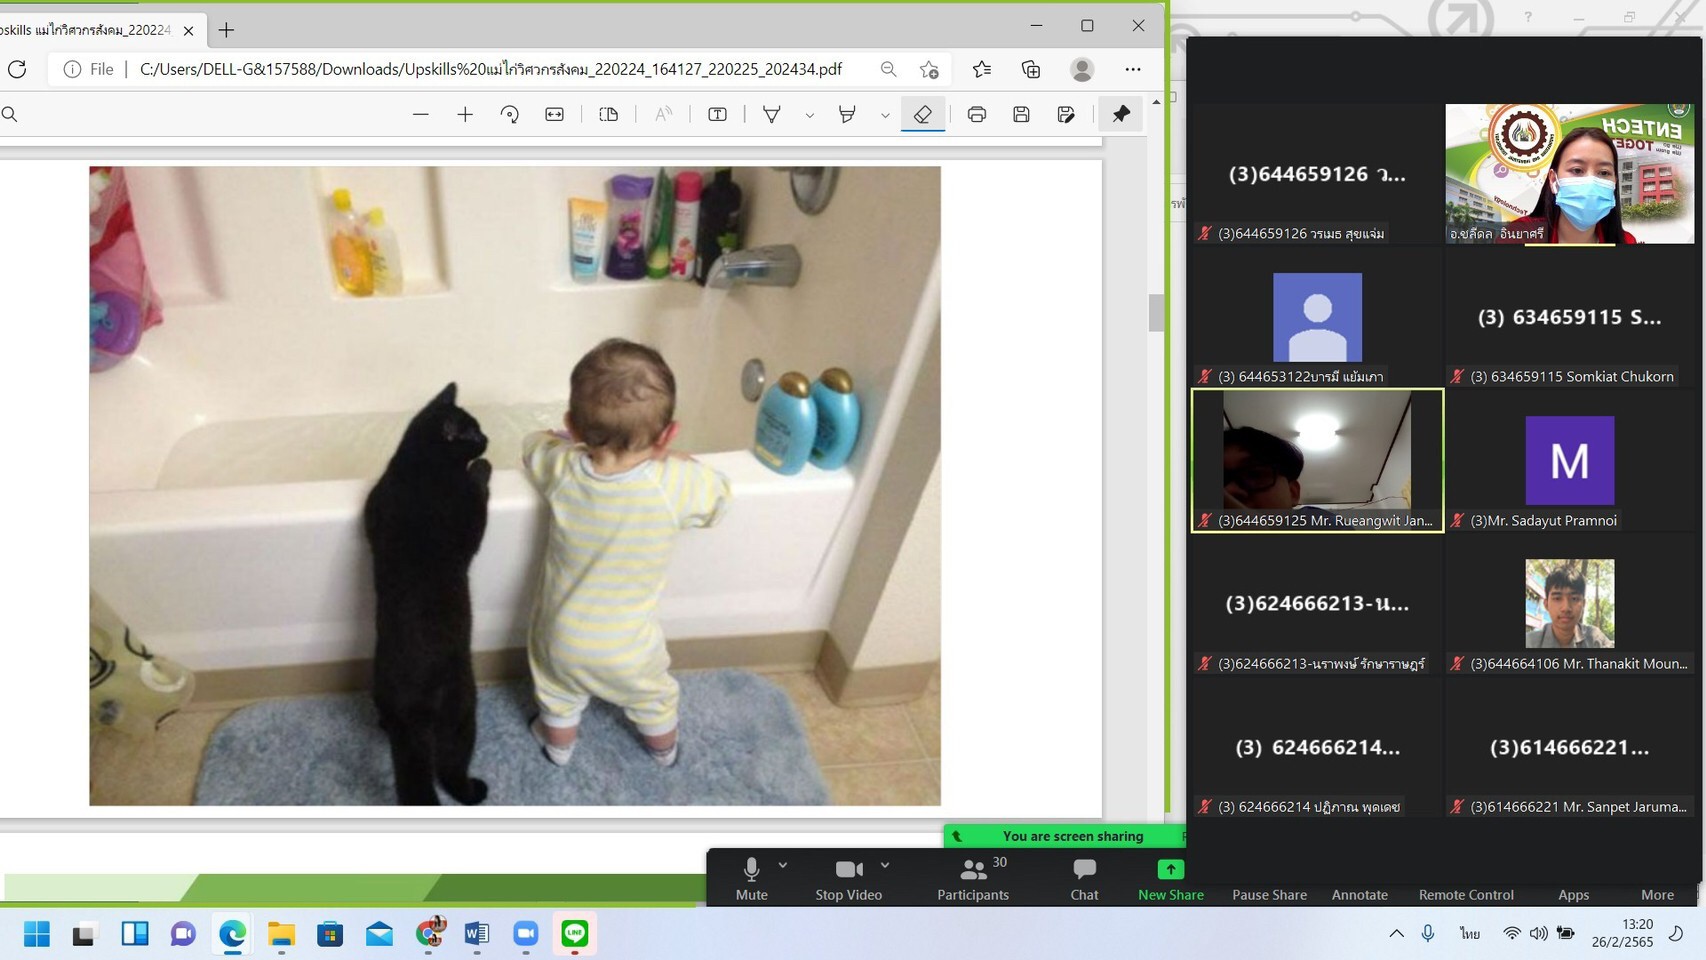Click the Fit to width icon
Viewport: 1706px width, 960px height.
point(554,114)
